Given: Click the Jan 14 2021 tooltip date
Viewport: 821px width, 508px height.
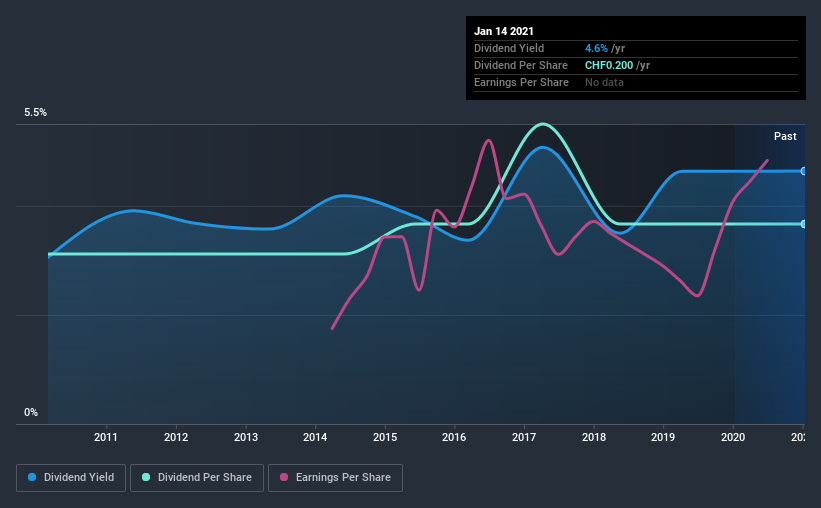Looking at the screenshot, I should (x=504, y=31).
